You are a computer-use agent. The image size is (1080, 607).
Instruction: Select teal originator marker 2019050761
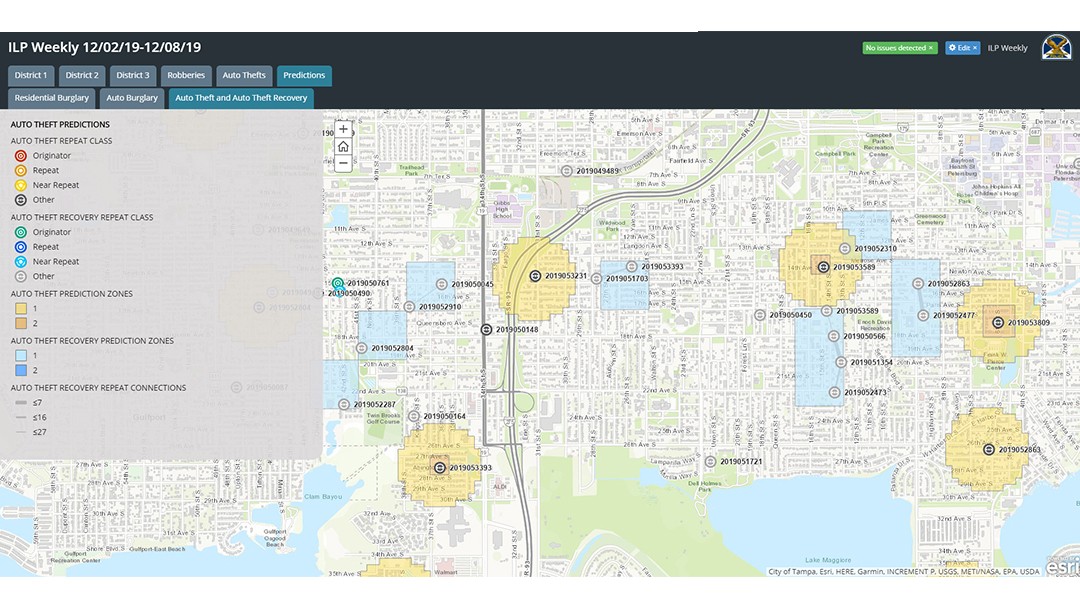pos(338,283)
